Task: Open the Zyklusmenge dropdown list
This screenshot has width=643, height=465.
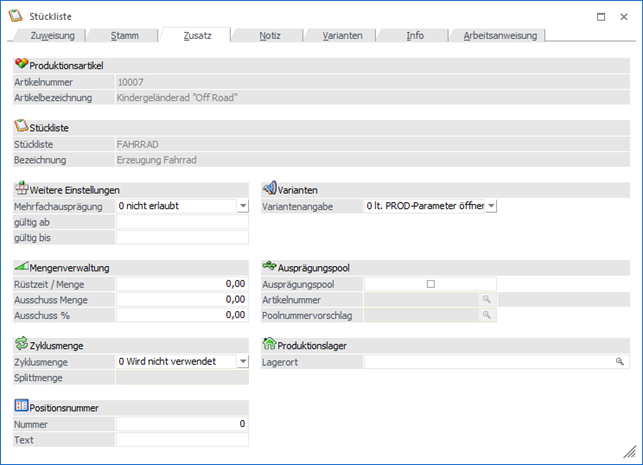Action: pyautogui.click(x=243, y=361)
